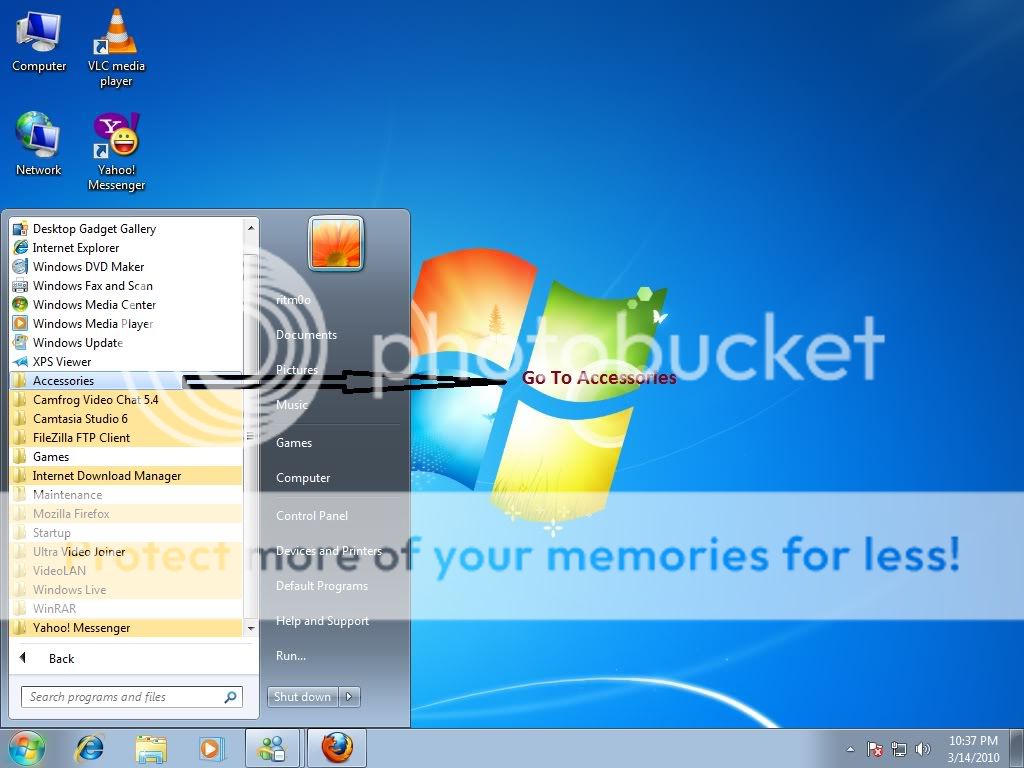Click the Shut down button
Viewport: 1024px width, 768px height.
(302, 697)
